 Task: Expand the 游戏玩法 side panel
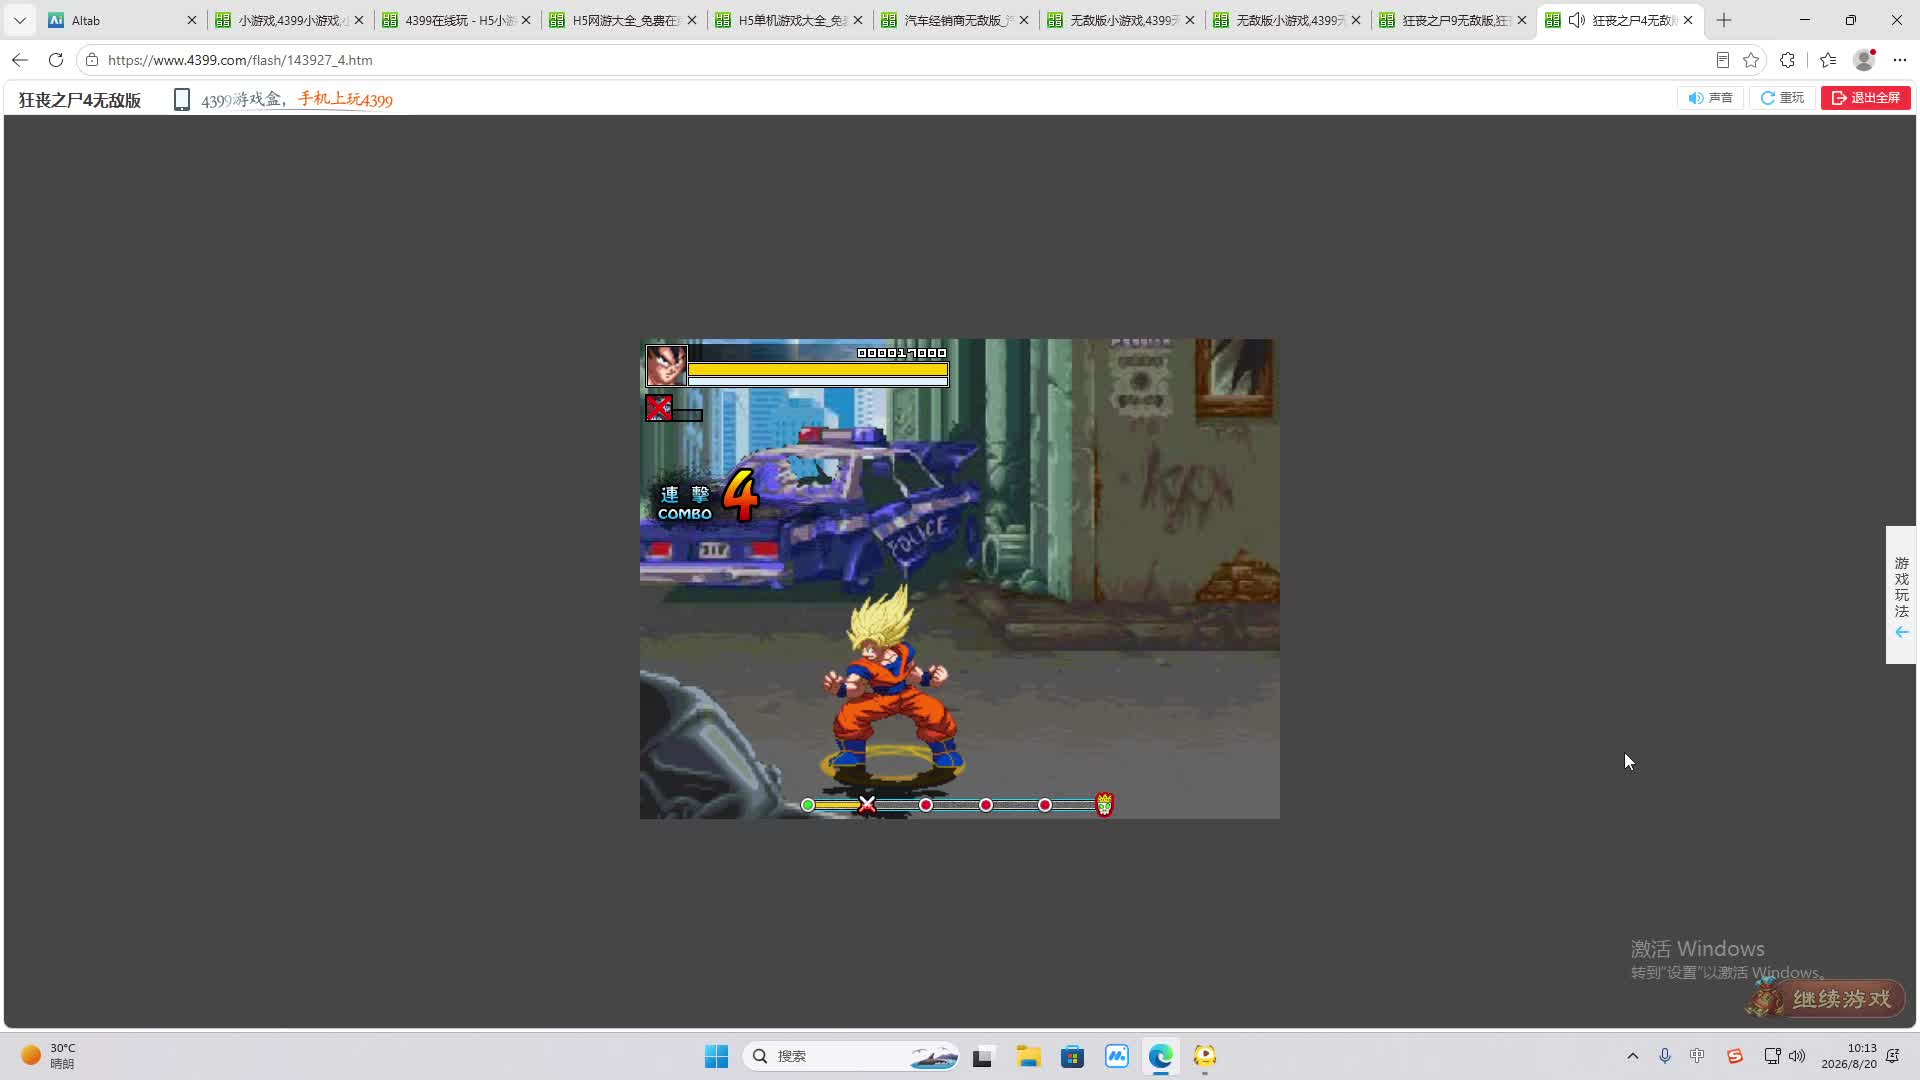[x=1901, y=595]
